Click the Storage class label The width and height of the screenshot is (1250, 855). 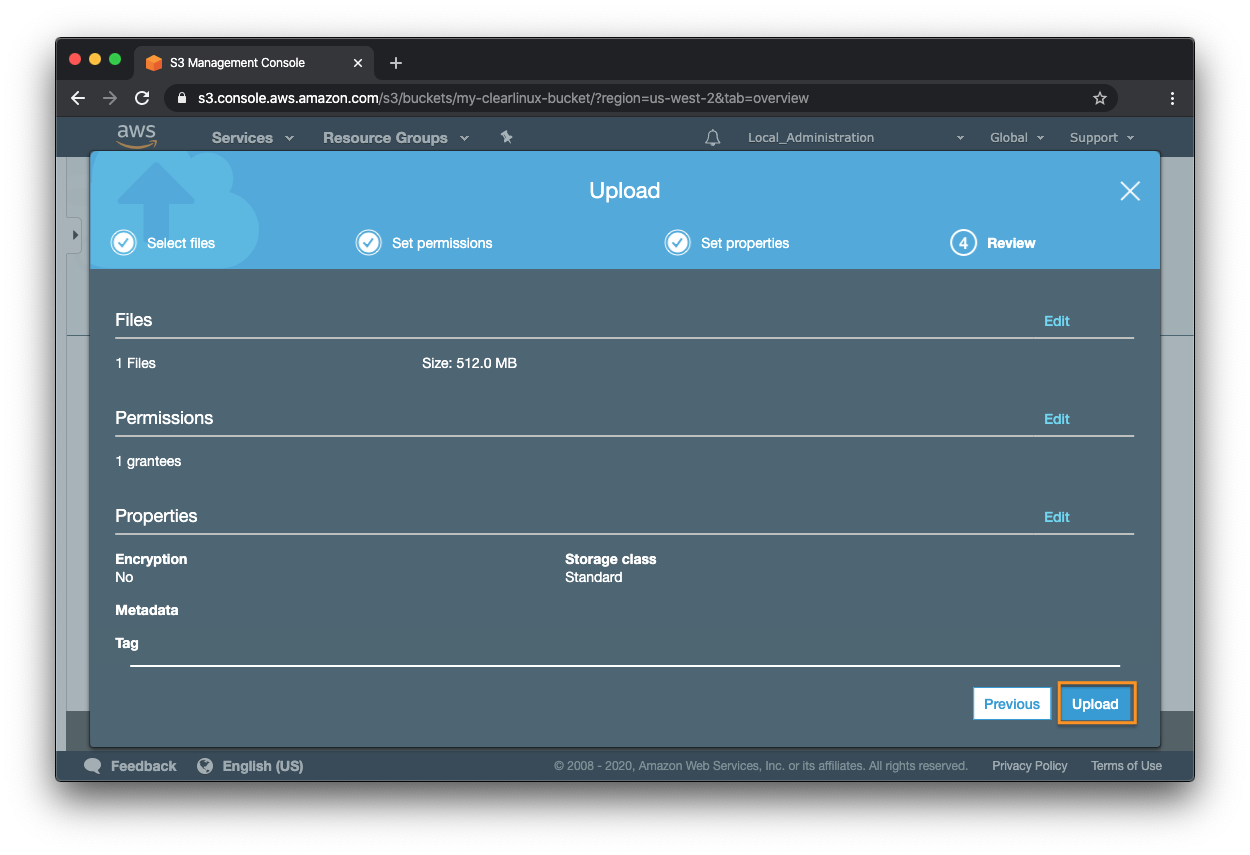tap(611, 559)
